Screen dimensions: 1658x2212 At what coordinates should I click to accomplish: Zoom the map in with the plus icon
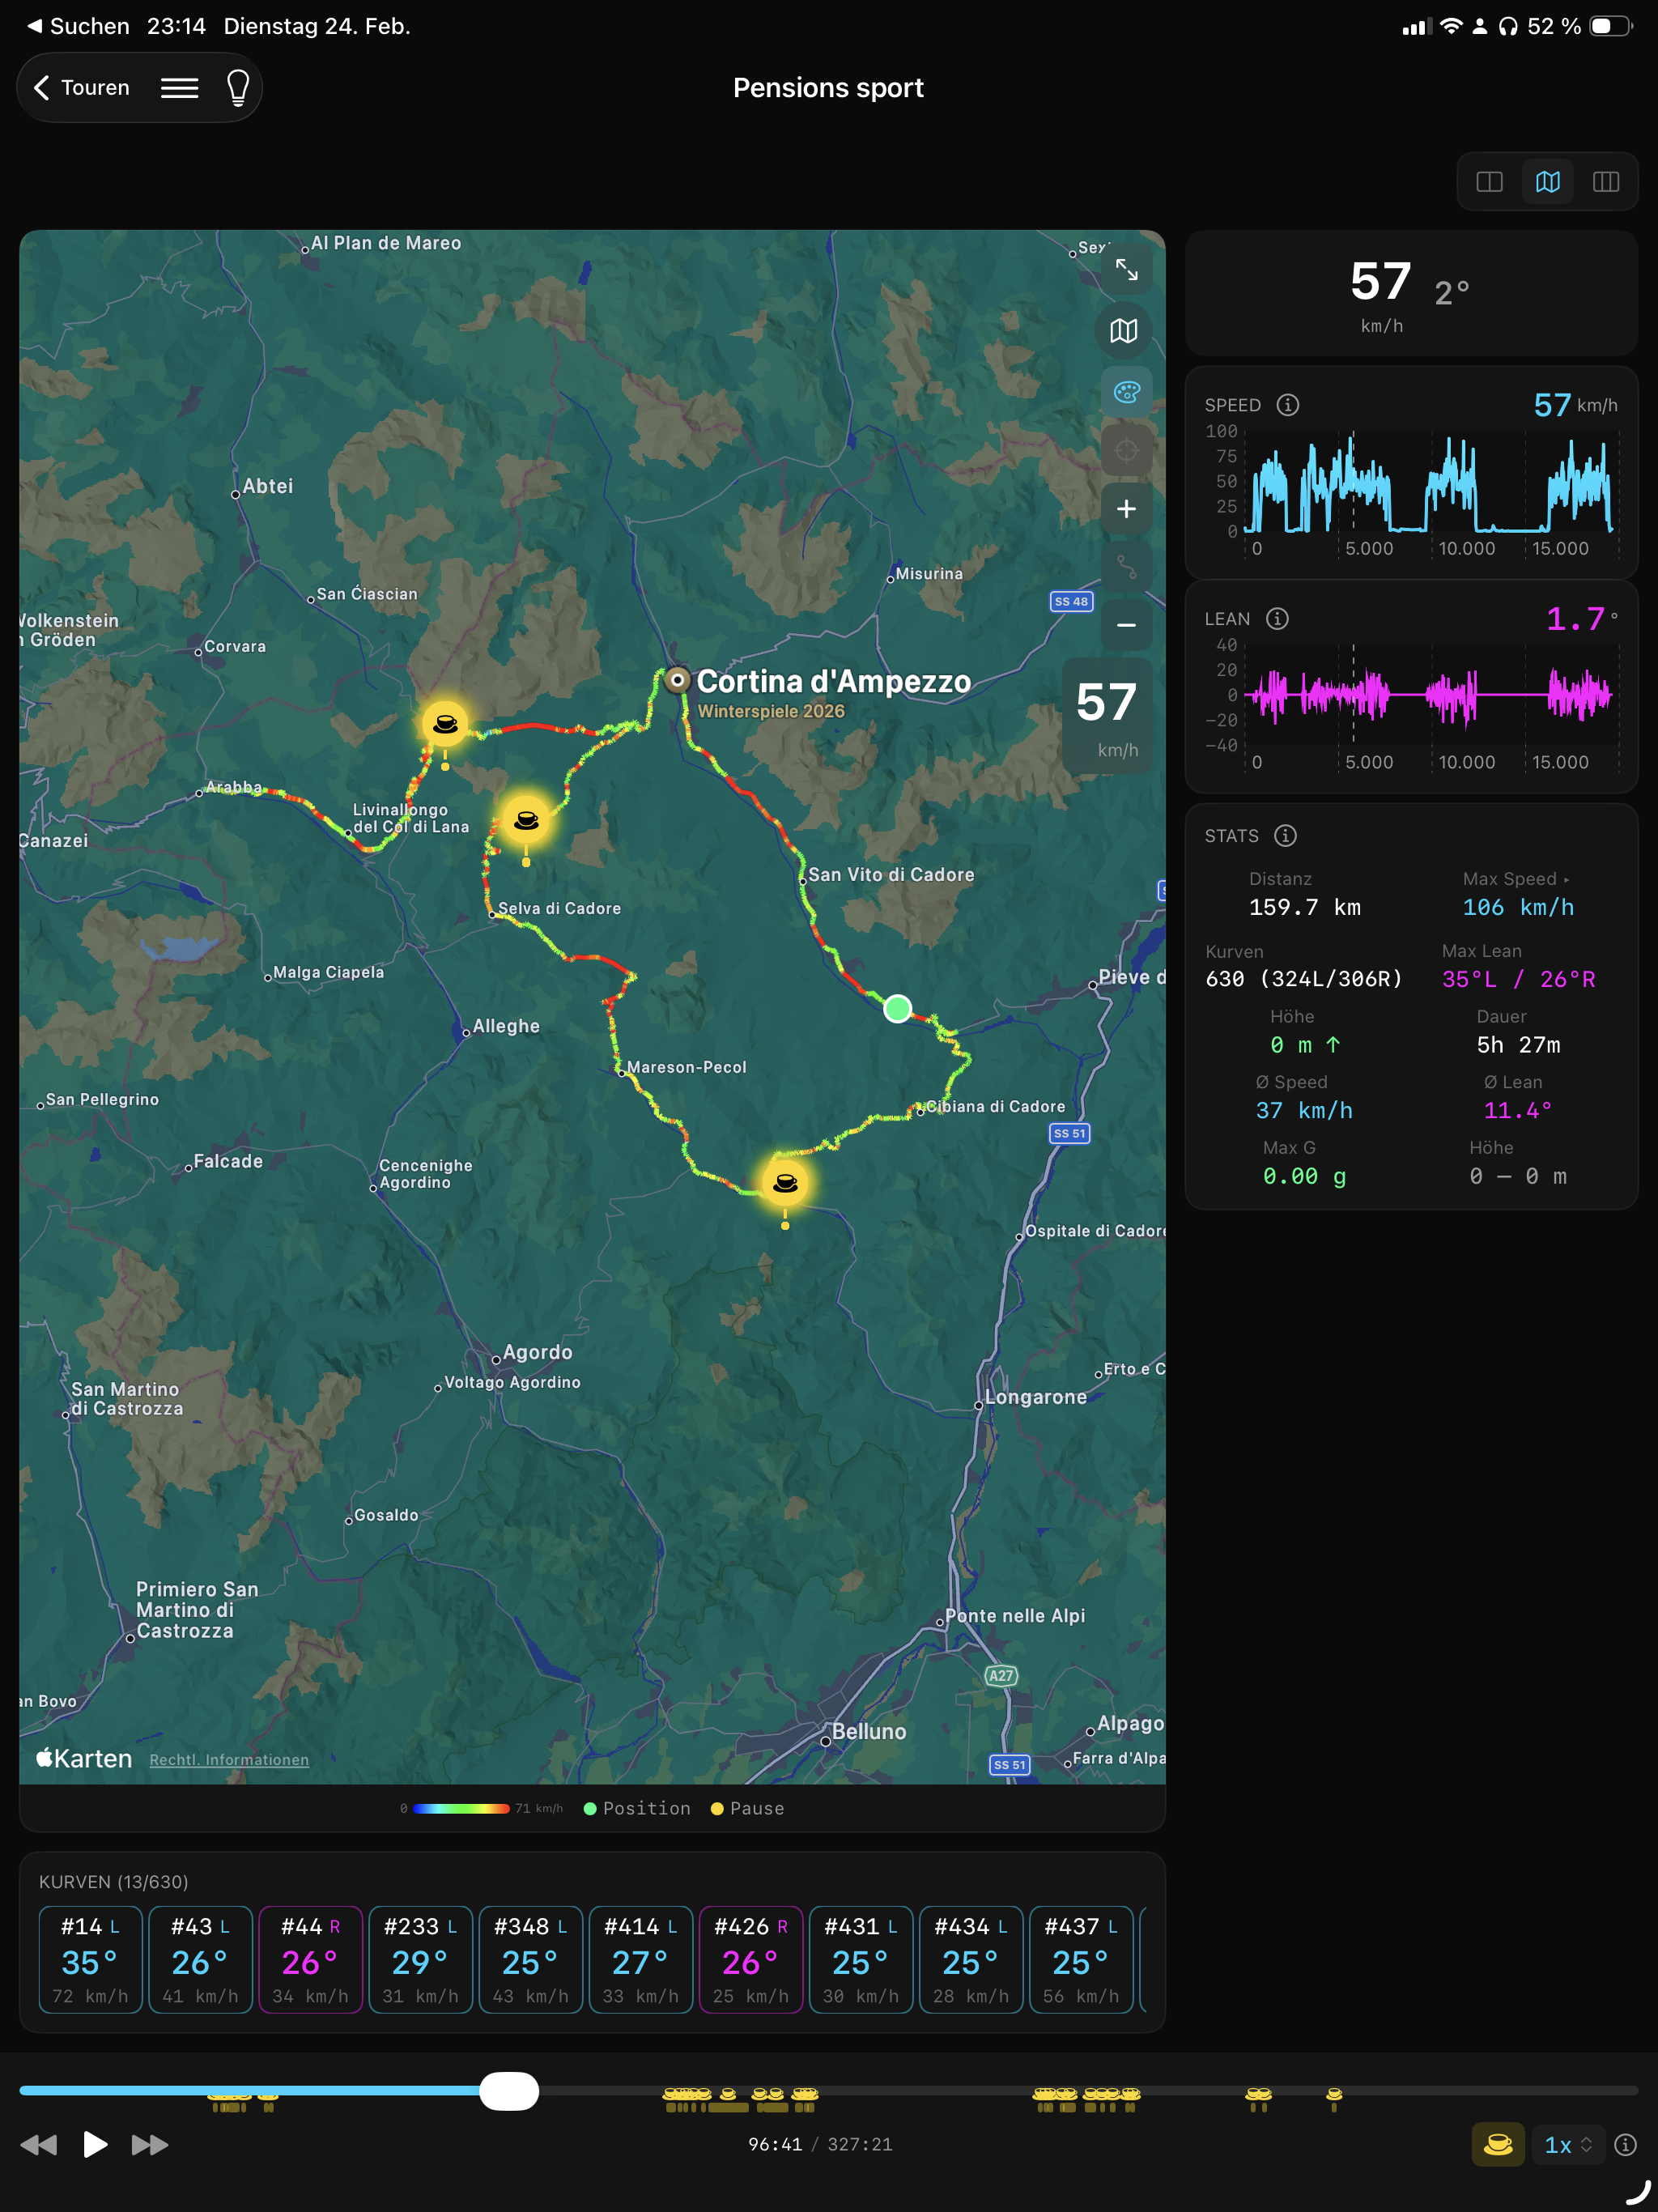[x=1126, y=509]
